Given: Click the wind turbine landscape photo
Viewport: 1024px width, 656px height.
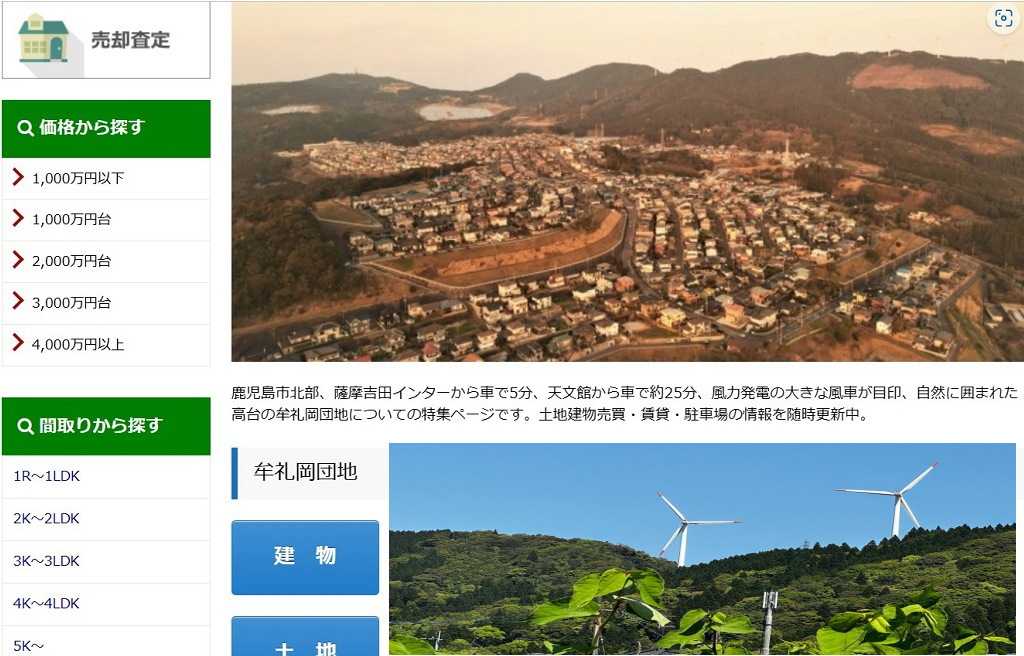Looking at the screenshot, I should point(703,549).
